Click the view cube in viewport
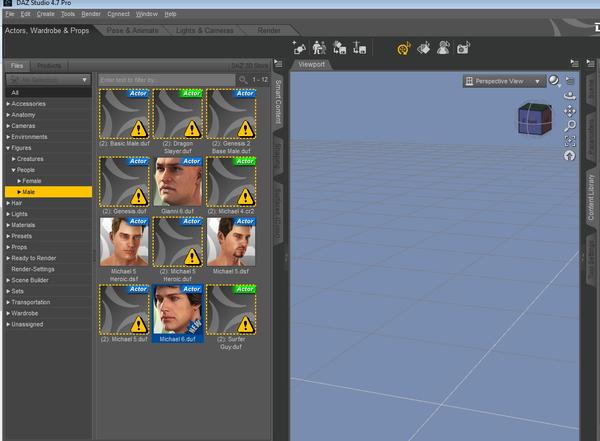This screenshot has height=441, width=600. click(x=535, y=119)
